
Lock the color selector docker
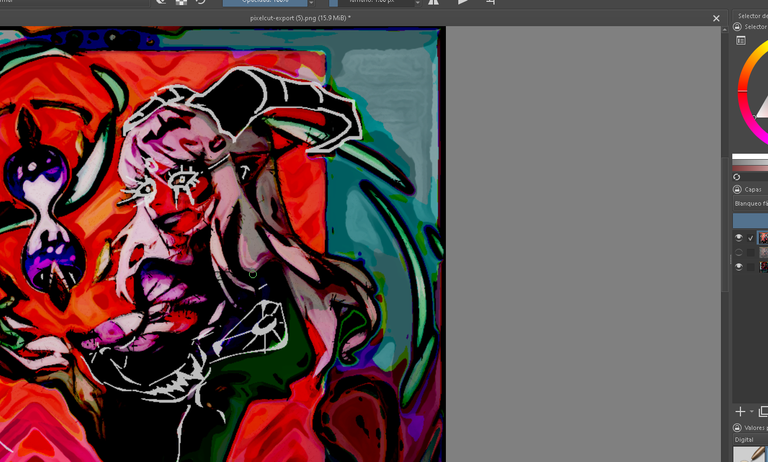click(x=737, y=27)
